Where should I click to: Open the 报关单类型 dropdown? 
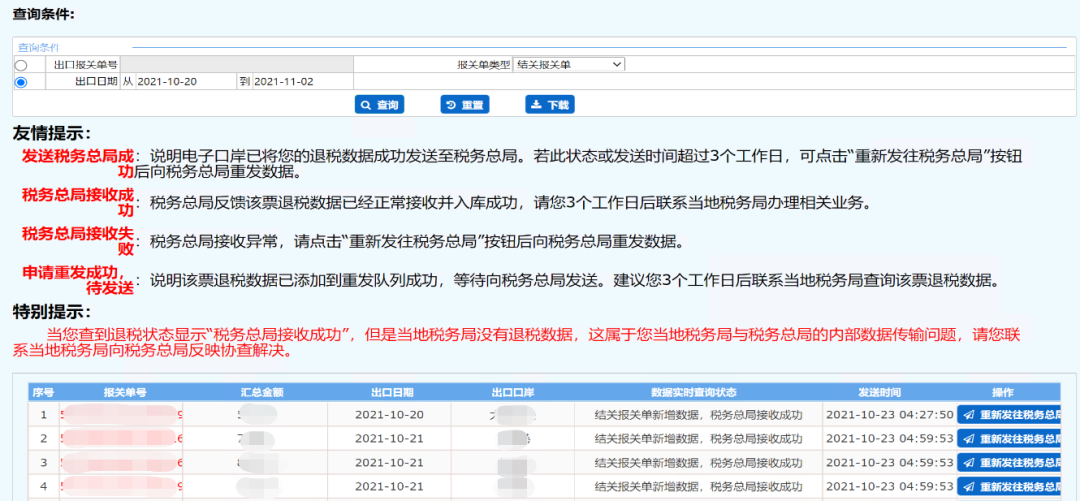(569, 65)
